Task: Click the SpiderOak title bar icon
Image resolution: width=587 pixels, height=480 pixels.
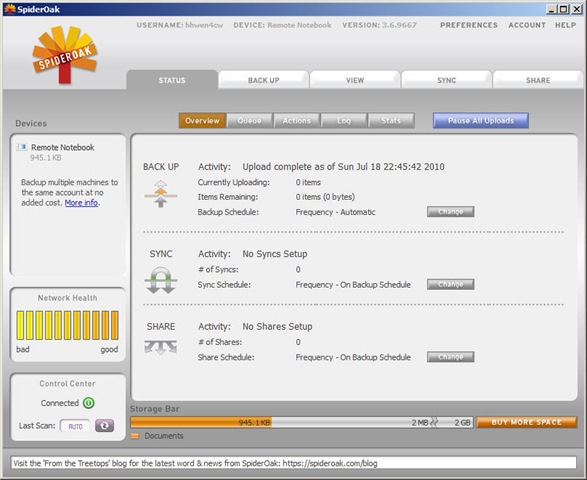Action: [x=10, y=9]
